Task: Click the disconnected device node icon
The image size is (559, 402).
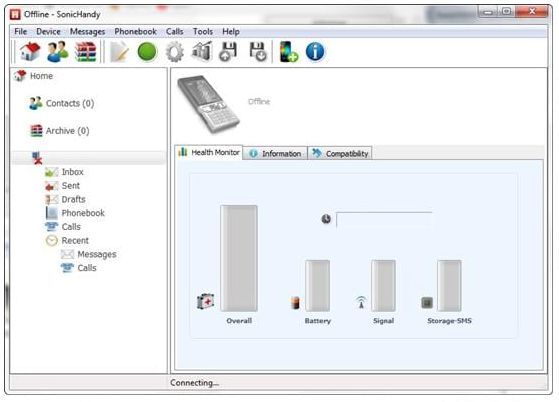Action: 37,158
